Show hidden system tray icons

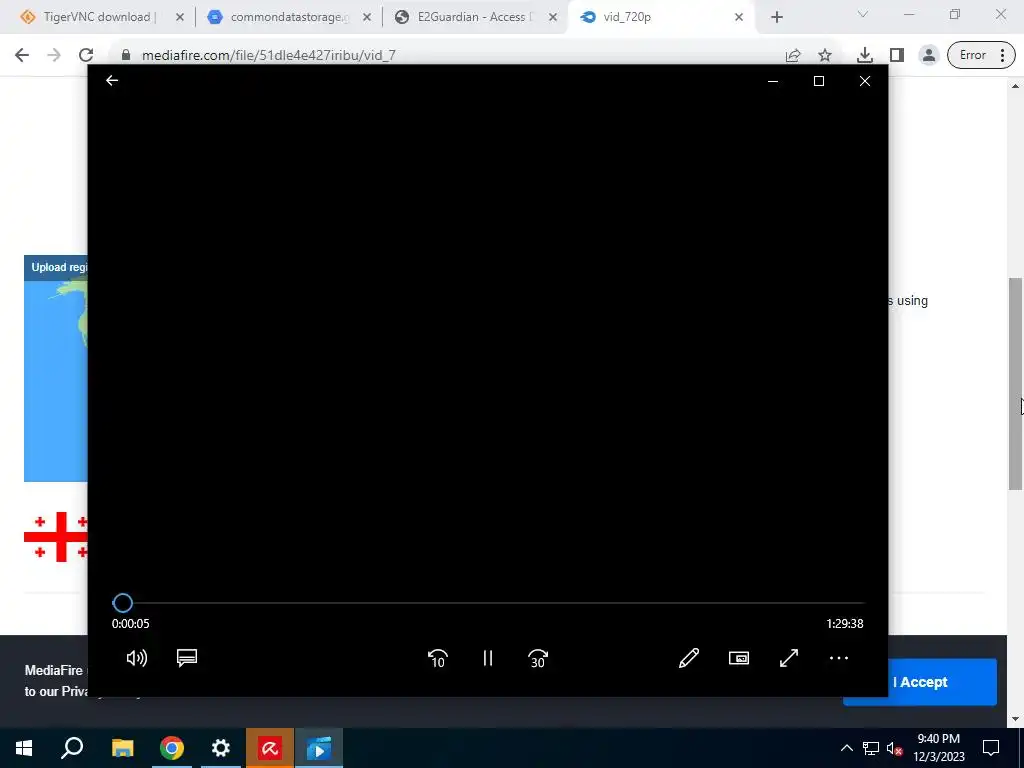846,748
